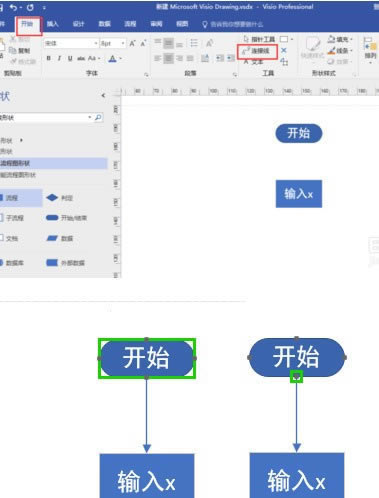Select Align Center paragraph icon
This screenshot has width=379, height=498.
tap(169, 58)
